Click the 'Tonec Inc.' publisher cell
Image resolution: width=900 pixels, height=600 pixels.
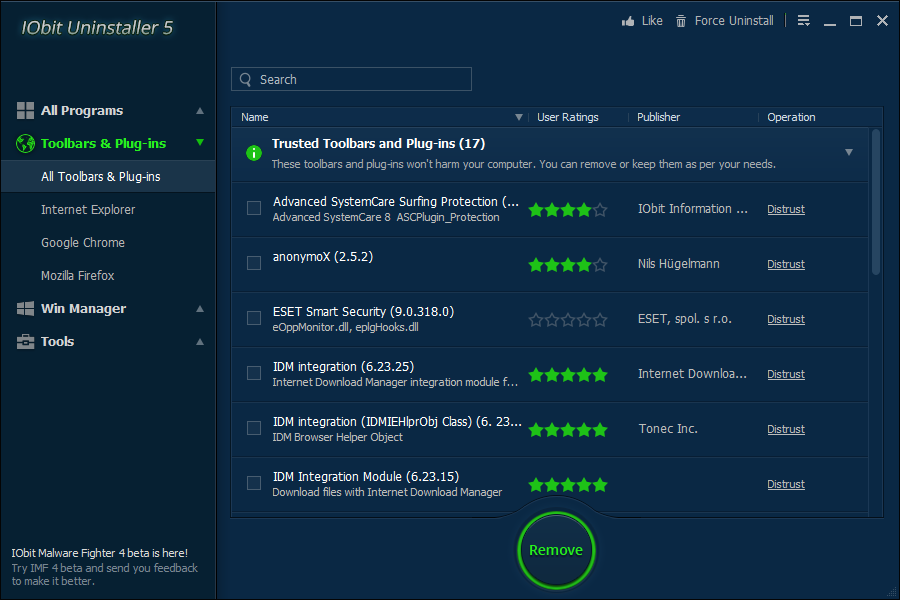[x=668, y=429]
